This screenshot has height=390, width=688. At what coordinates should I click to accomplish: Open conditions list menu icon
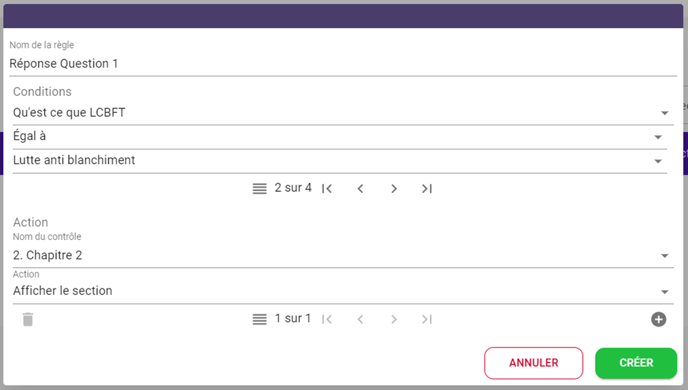pos(259,189)
